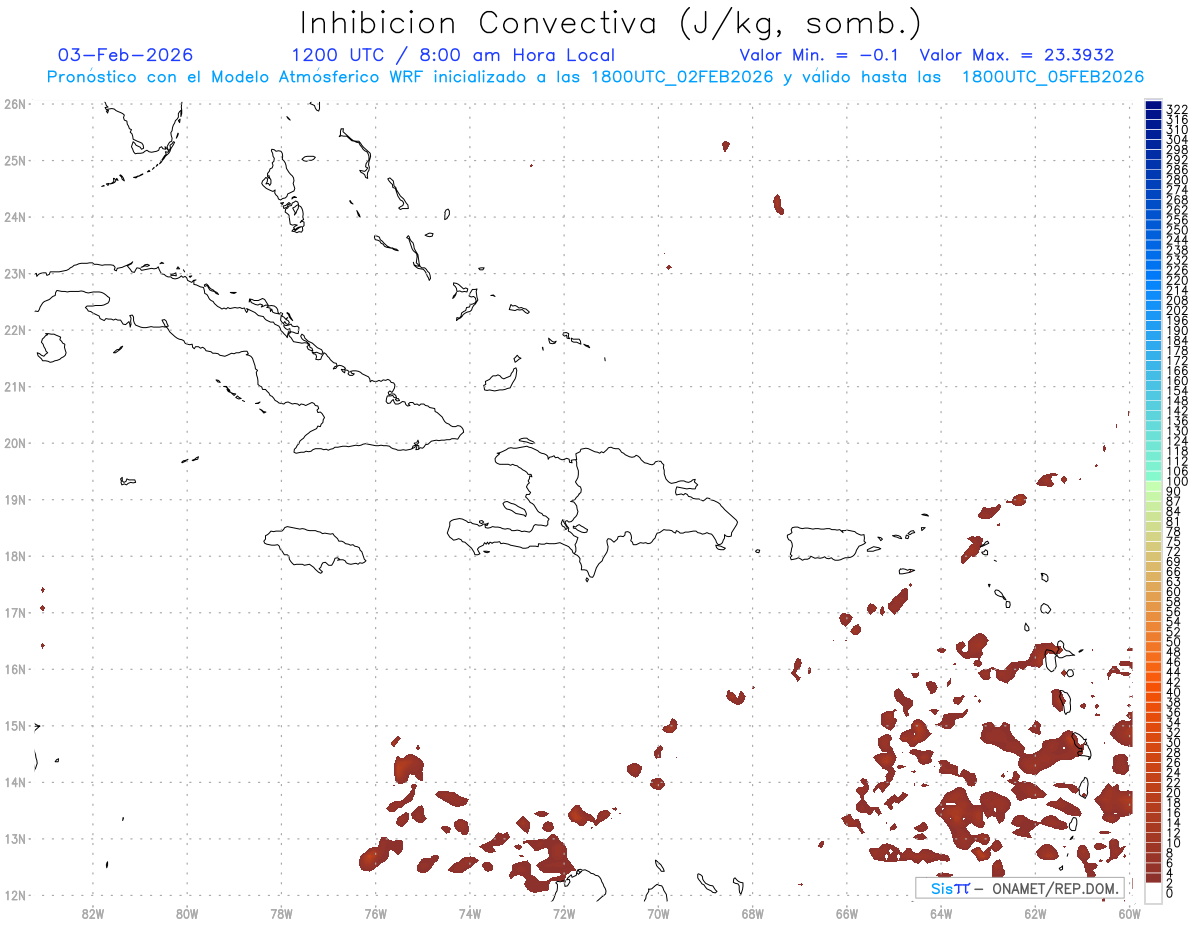The width and height of the screenshot is (1200, 927).
Task: Click the "Valor Max. = 23.3932" text
Action: (x=1017, y=55)
